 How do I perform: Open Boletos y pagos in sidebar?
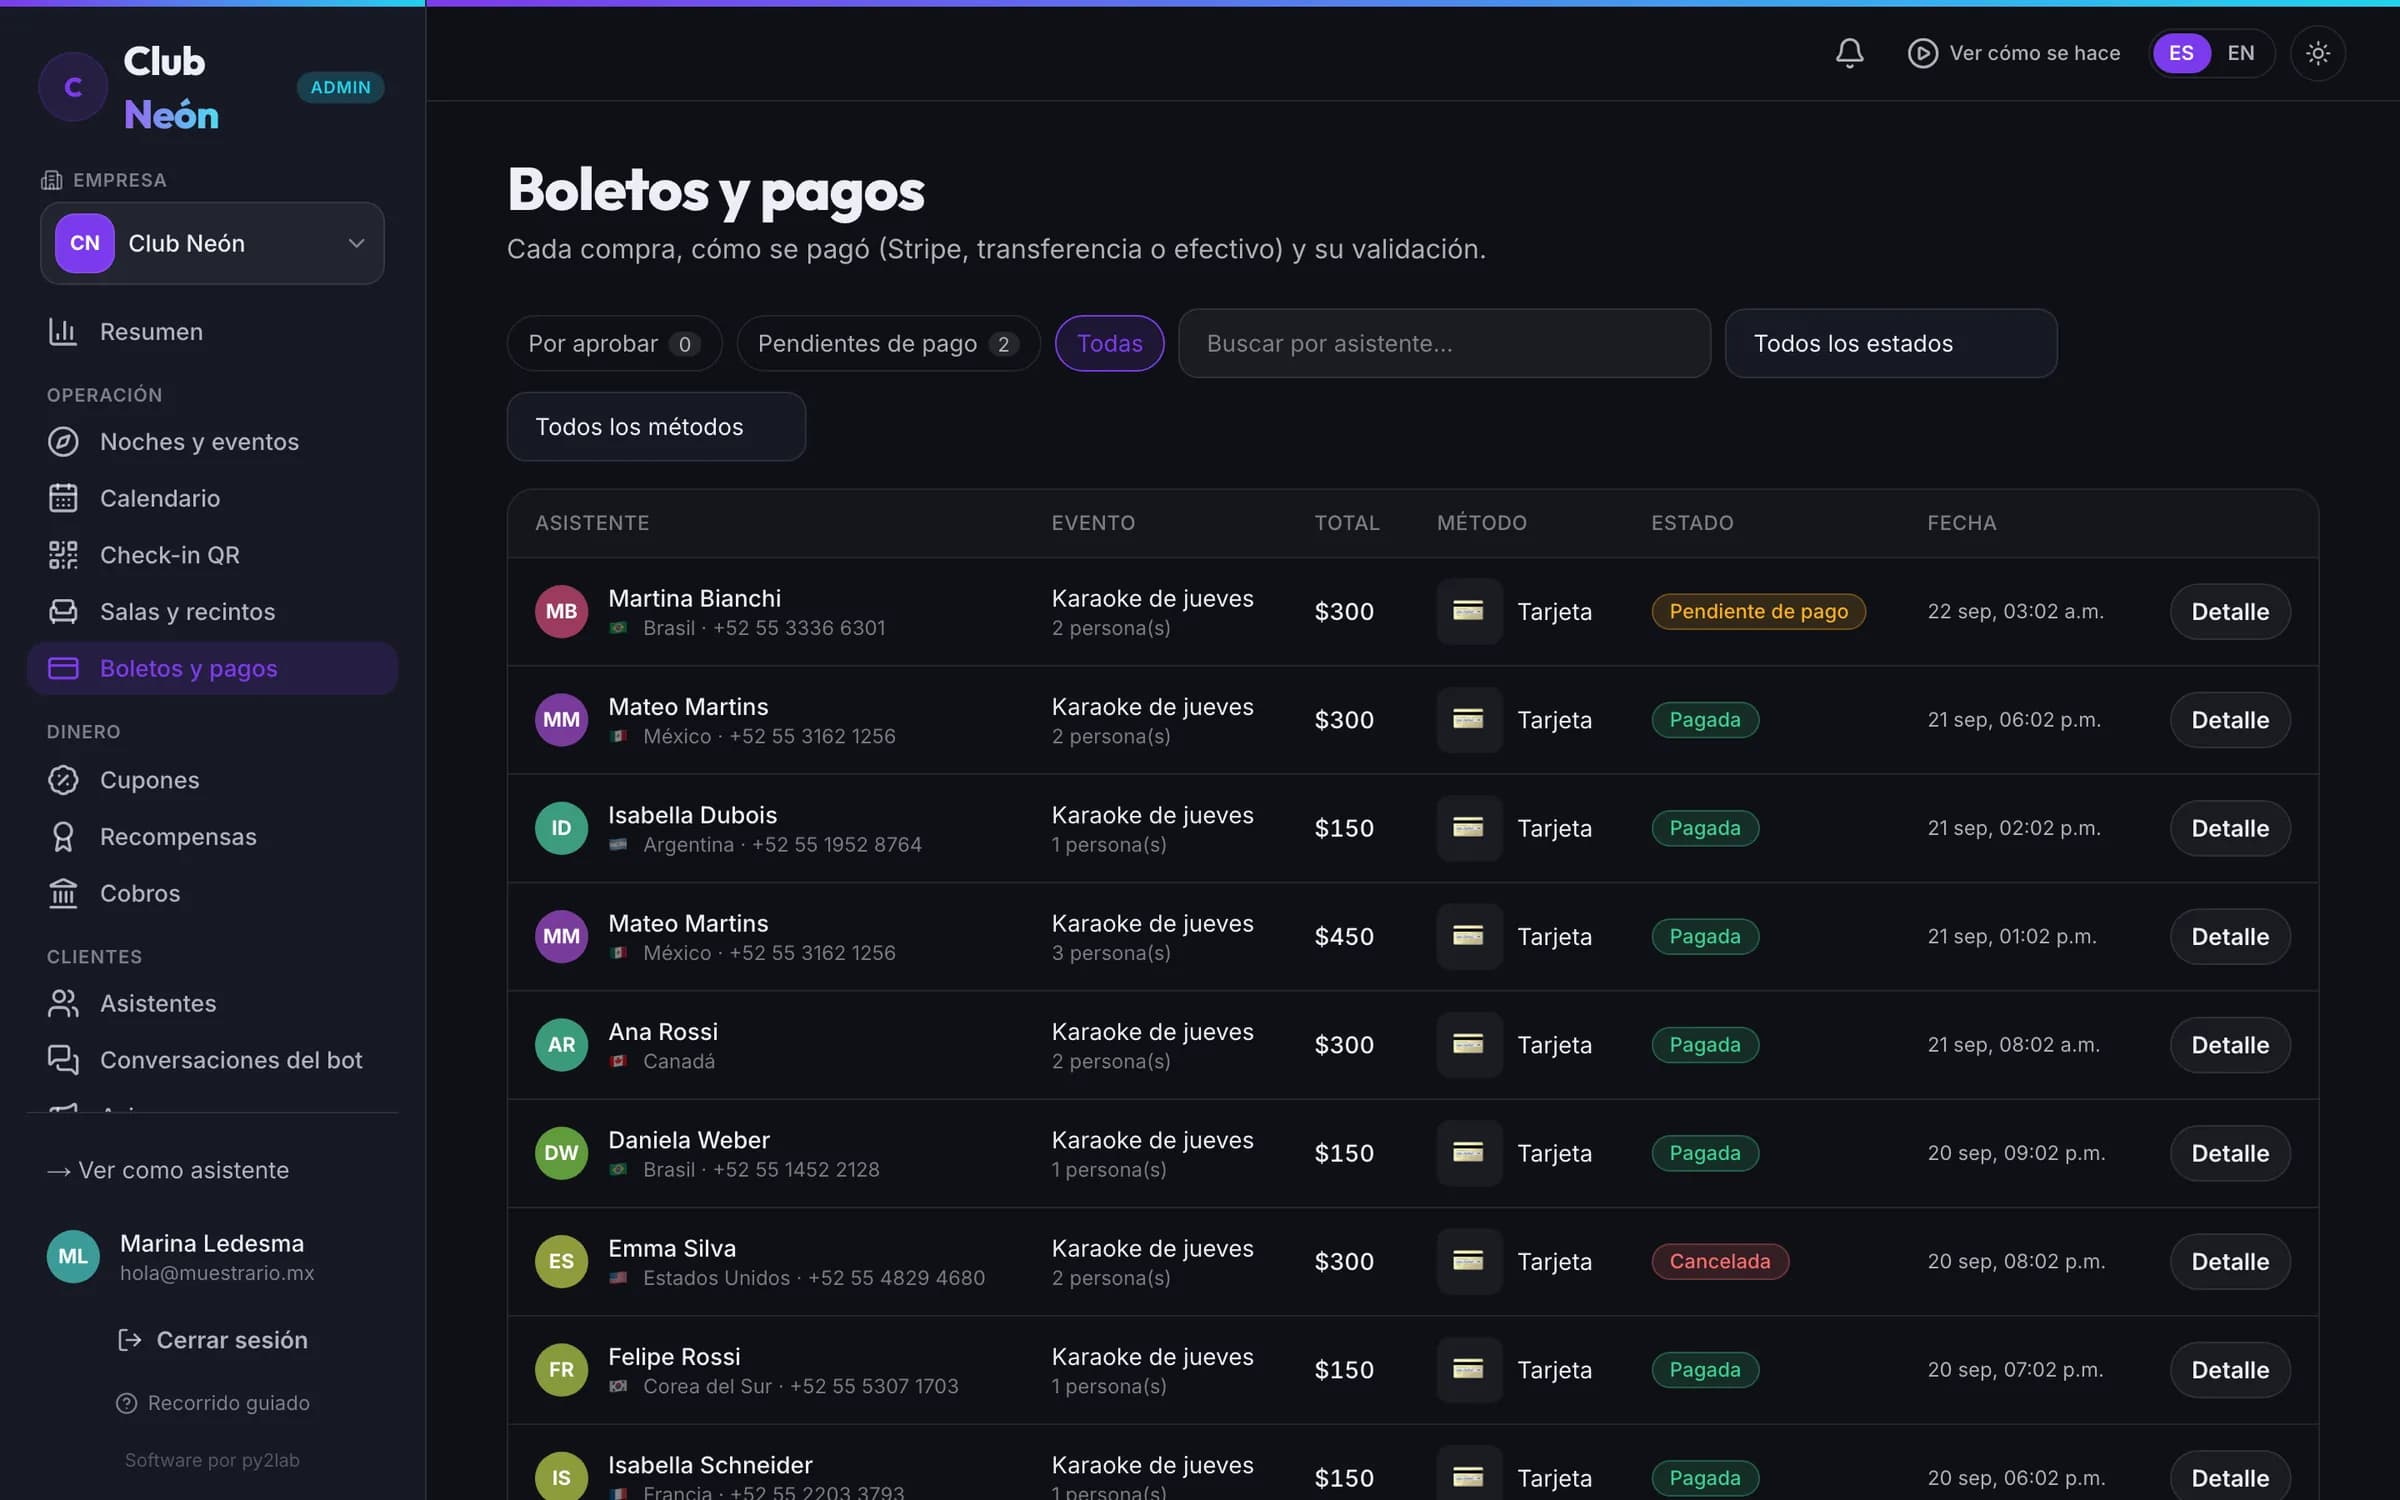point(212,668)
